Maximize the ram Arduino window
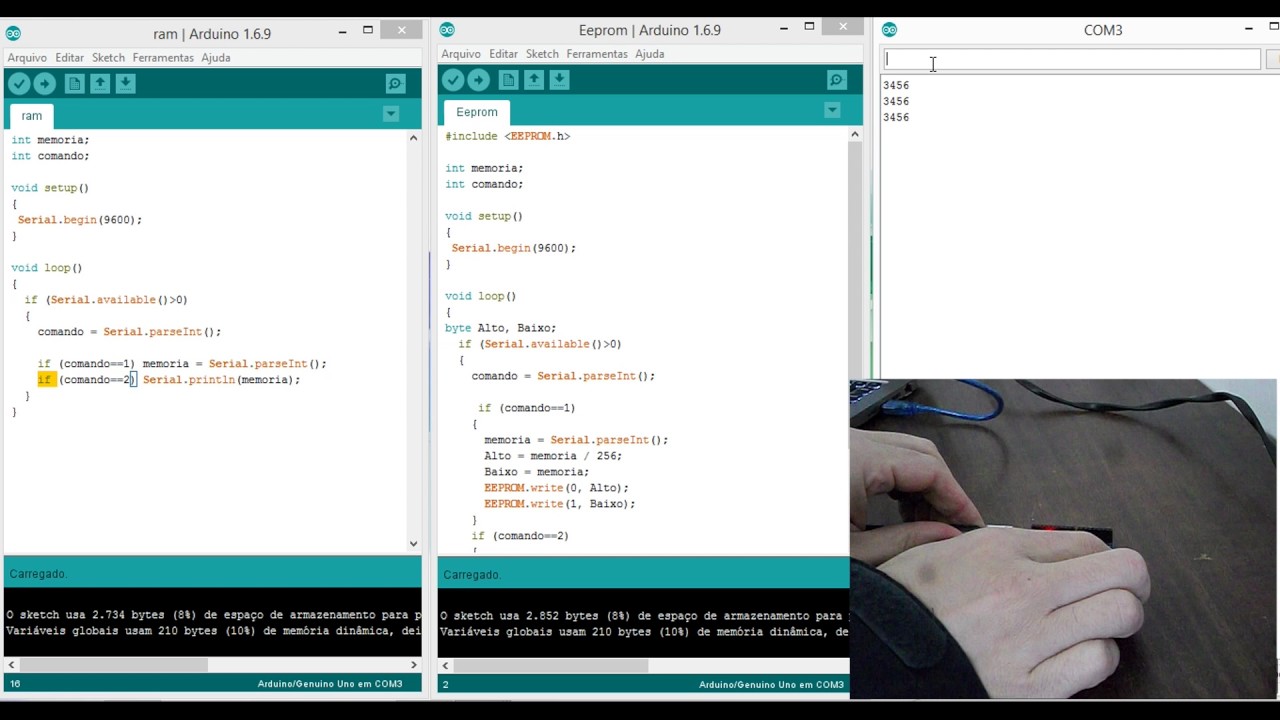 click(368, 30)
